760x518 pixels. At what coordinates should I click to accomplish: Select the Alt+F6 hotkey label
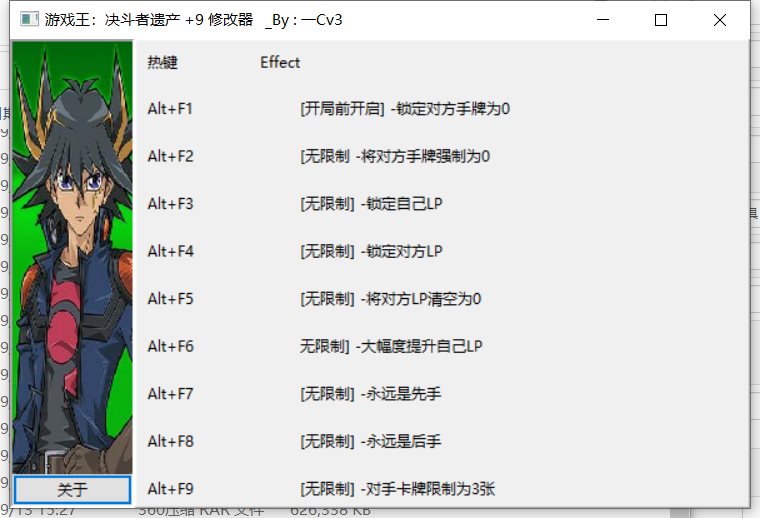point(171,346)
